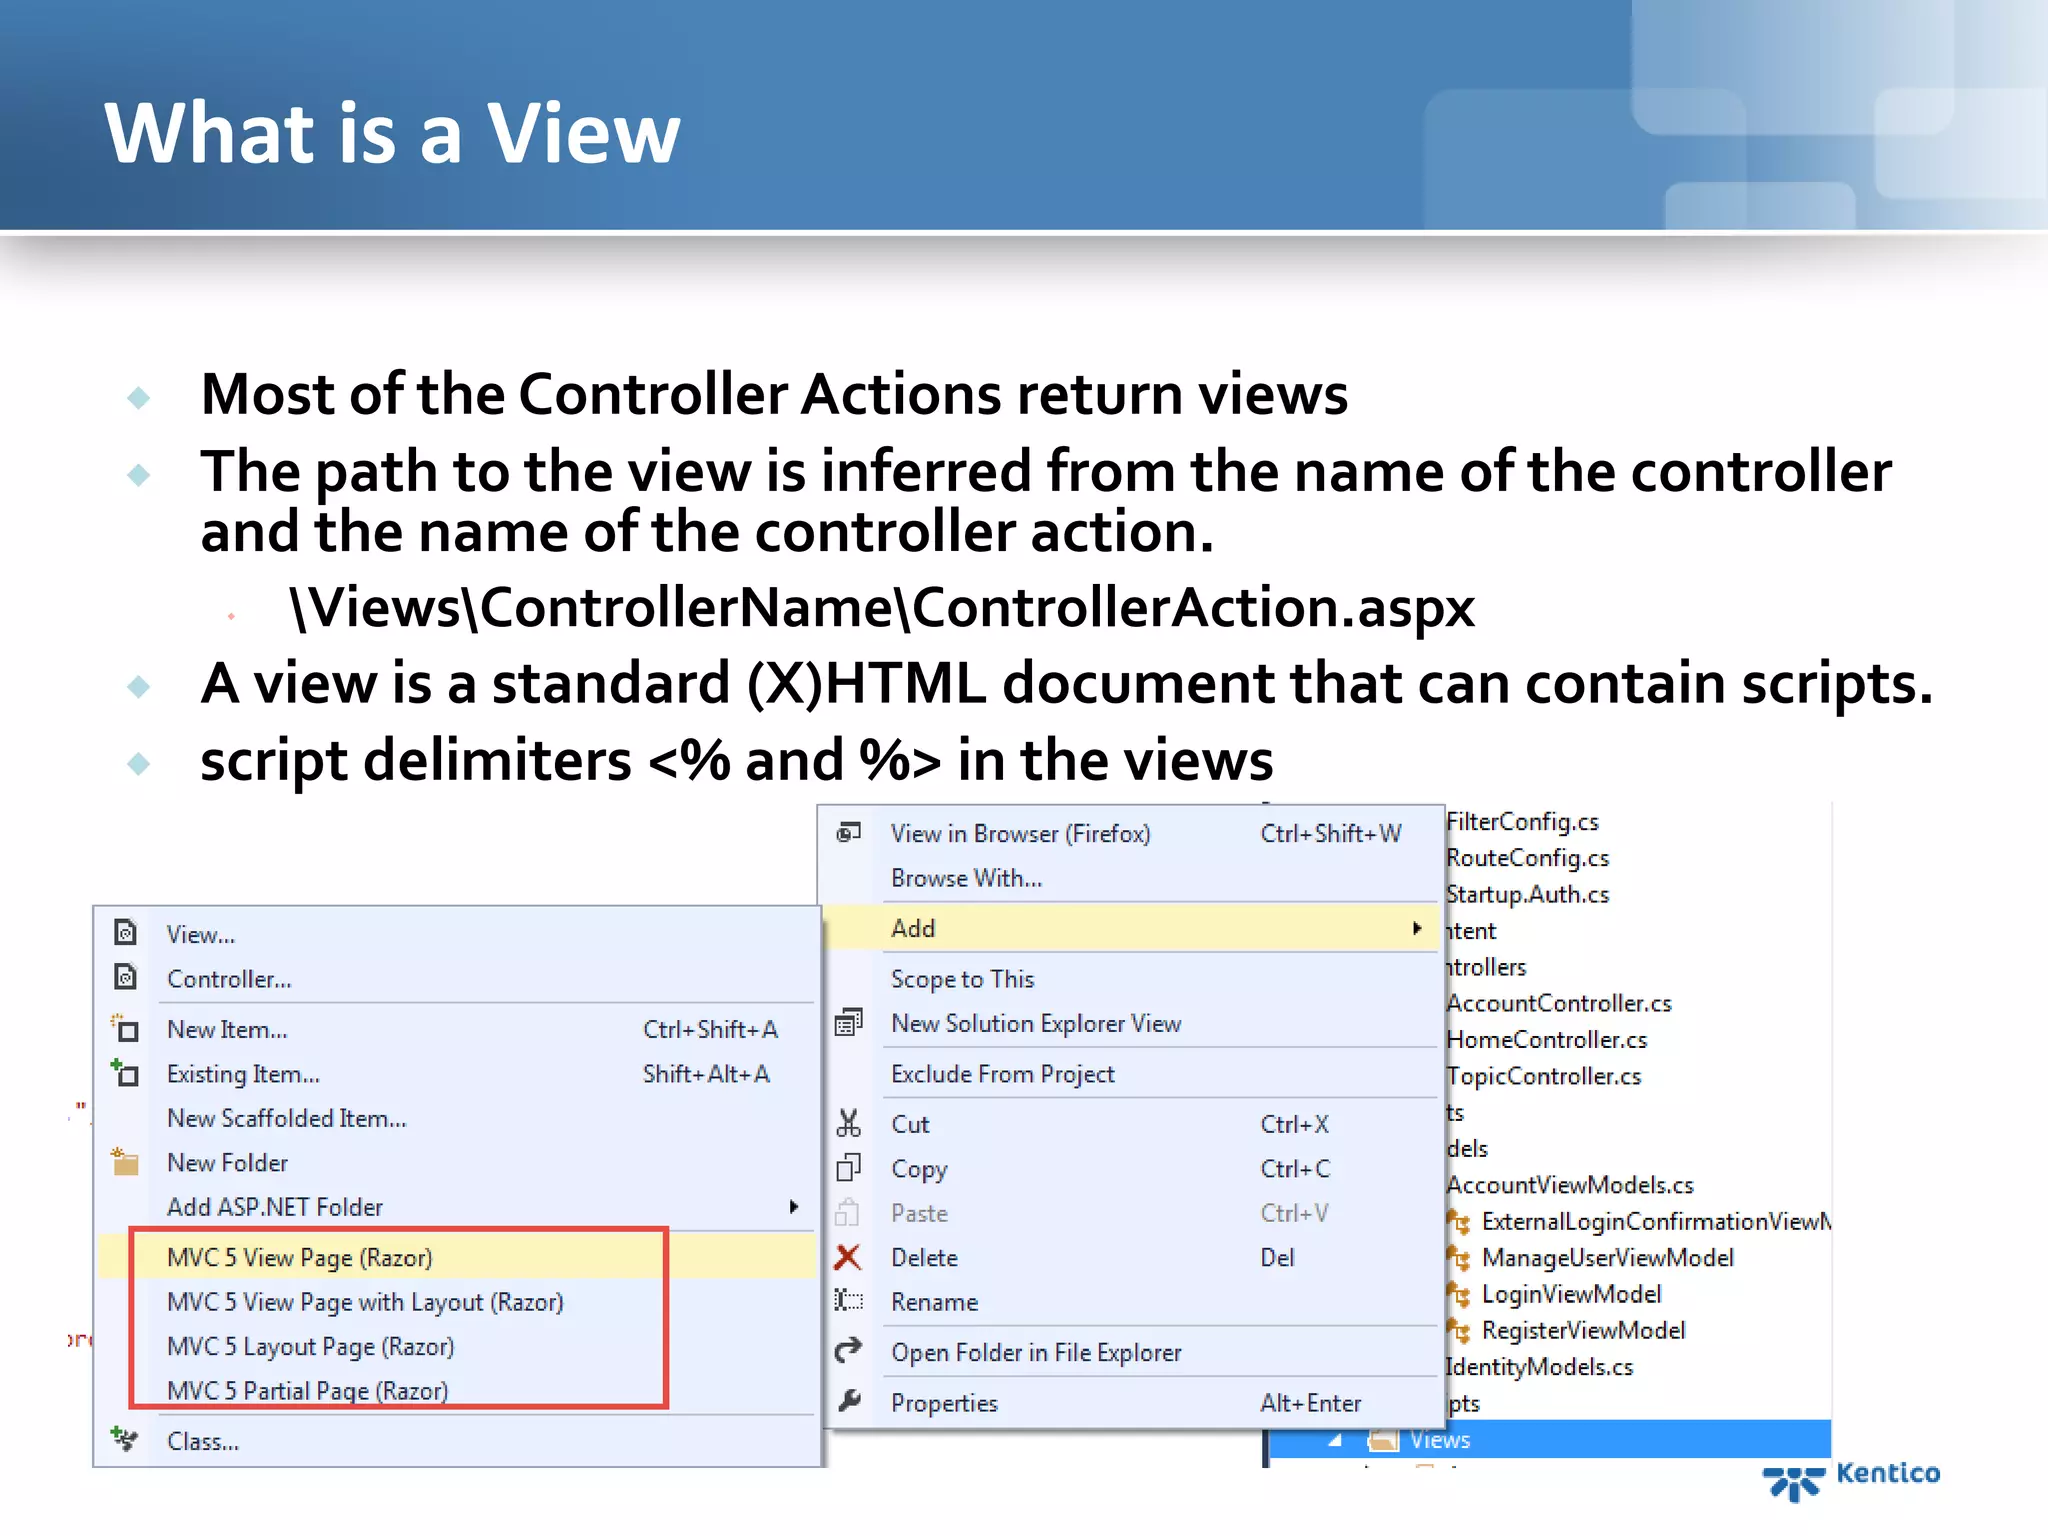2048x1536 pixels.
Task: Select the LoginViewModel class node
Action: [x=1571, y=1294]
